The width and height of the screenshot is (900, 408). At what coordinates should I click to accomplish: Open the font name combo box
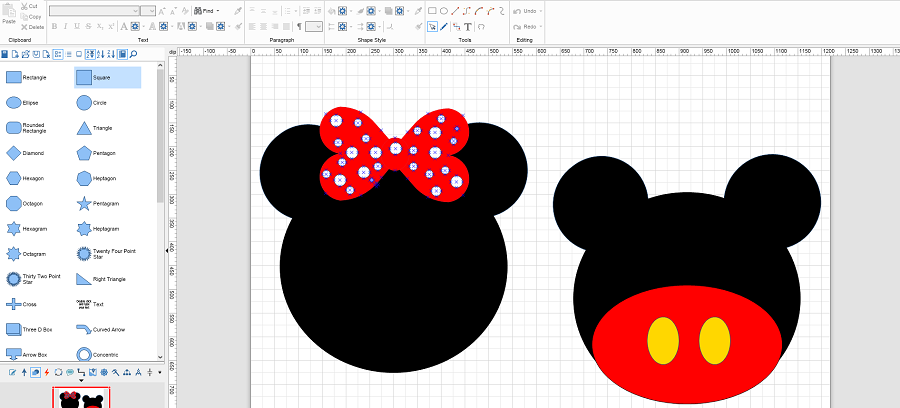[94, 11]
